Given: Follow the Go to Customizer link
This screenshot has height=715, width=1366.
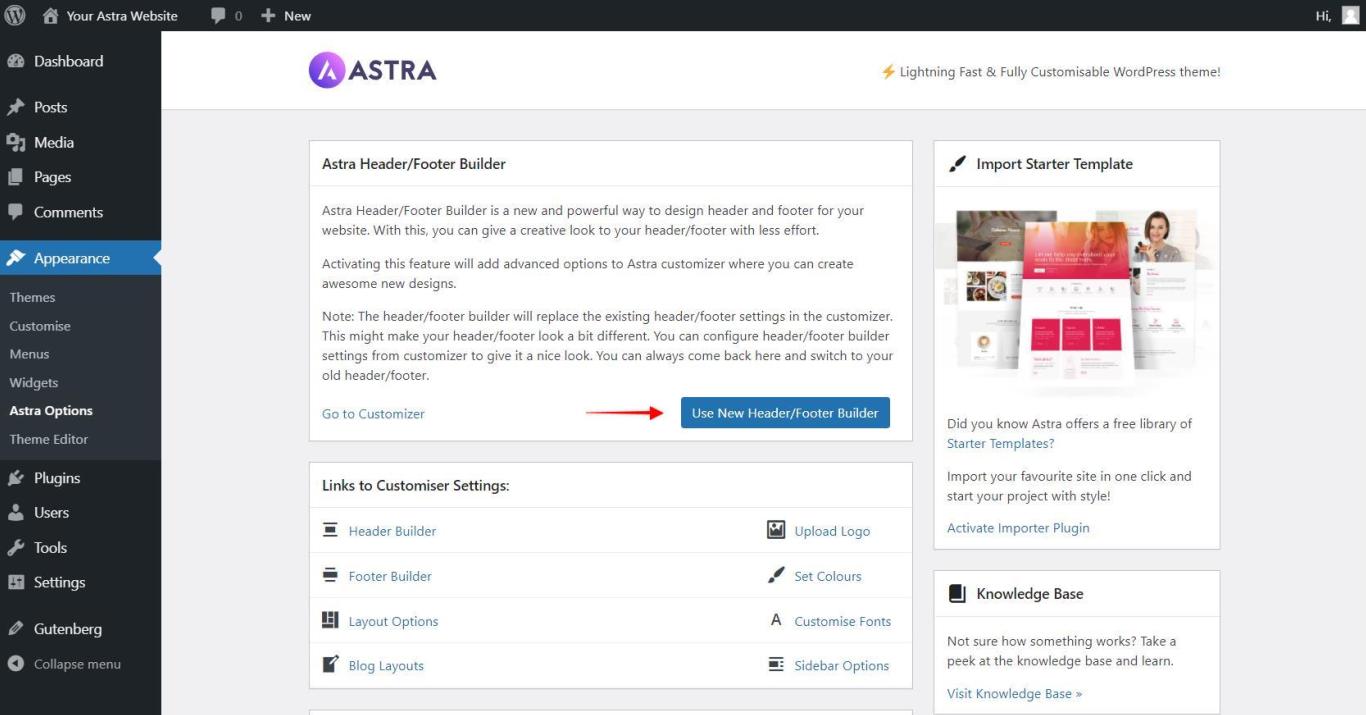Looking at the screenshot, I should click(373, 414).
